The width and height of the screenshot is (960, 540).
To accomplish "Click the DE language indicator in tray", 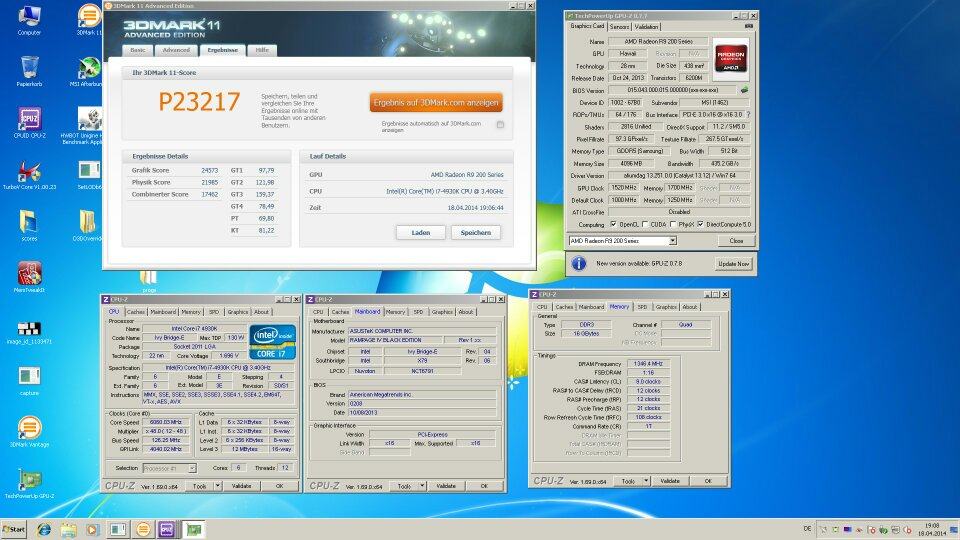I will [807, 528].
